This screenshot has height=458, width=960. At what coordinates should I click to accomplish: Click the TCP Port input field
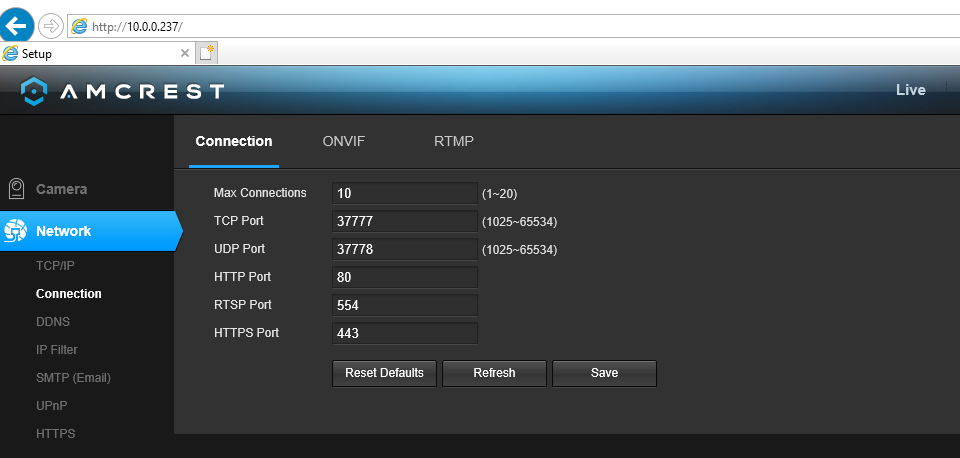405,221
